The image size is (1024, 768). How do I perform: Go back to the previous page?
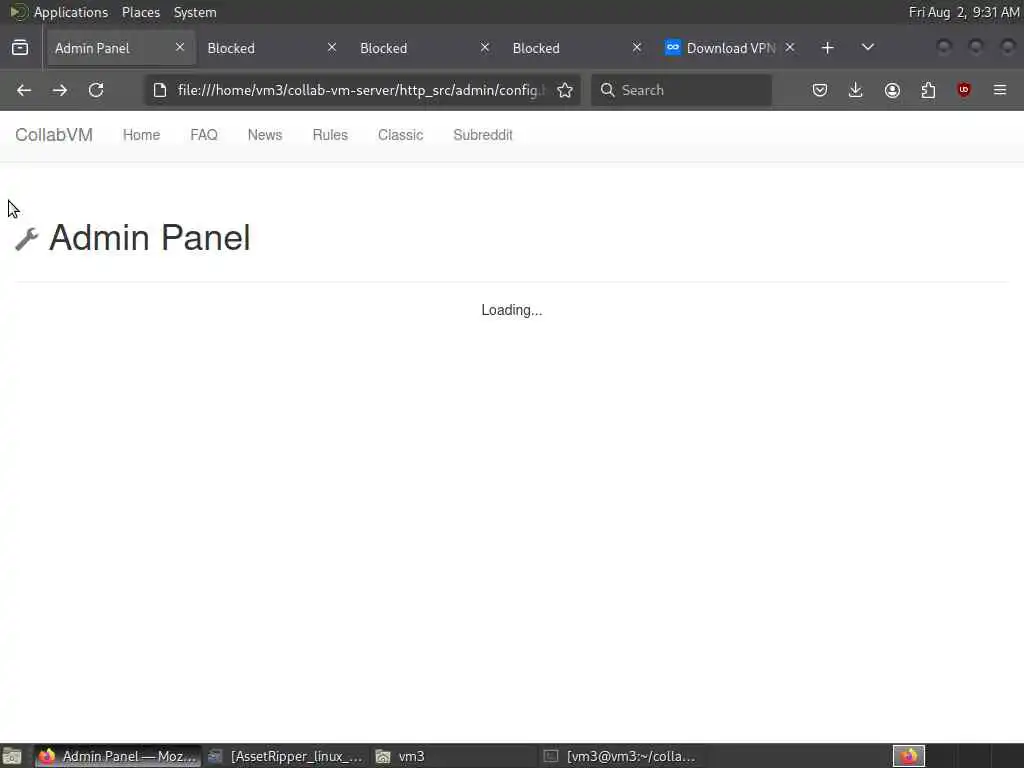click(24, 90)
